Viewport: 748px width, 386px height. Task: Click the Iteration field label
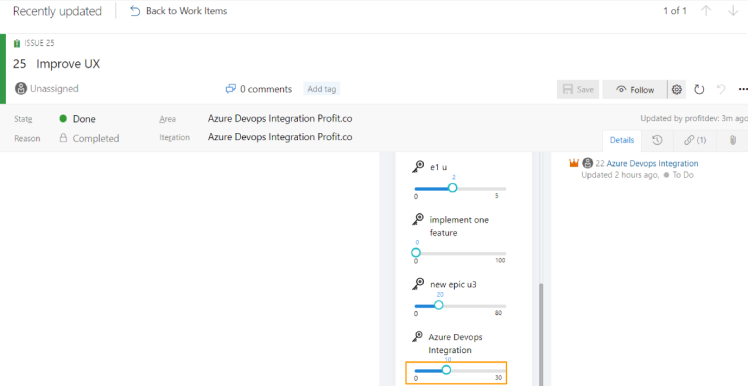click(x=174, y=137)
